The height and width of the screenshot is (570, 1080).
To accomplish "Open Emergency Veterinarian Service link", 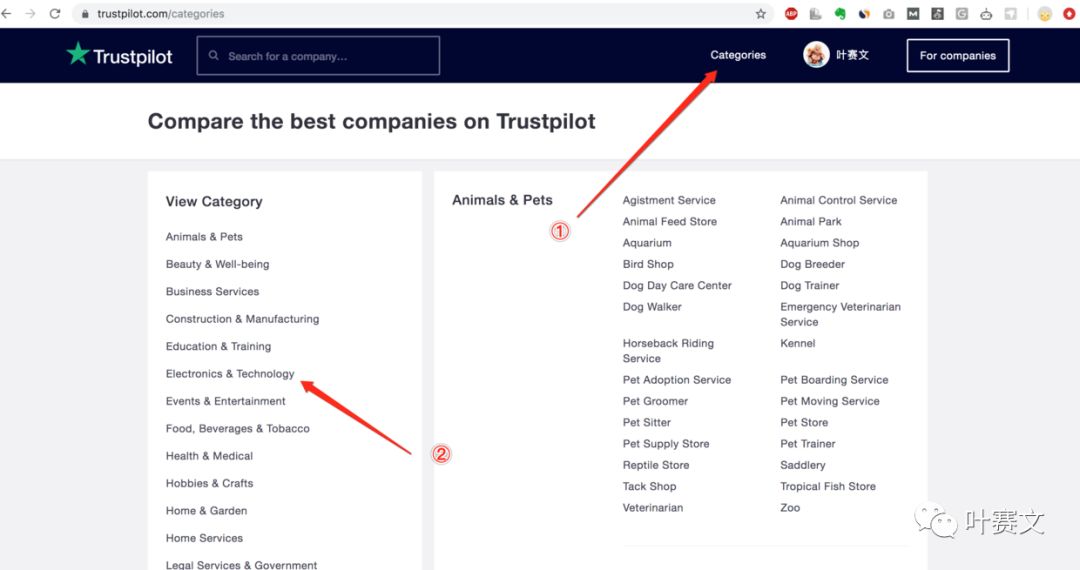I will (840, 315).
